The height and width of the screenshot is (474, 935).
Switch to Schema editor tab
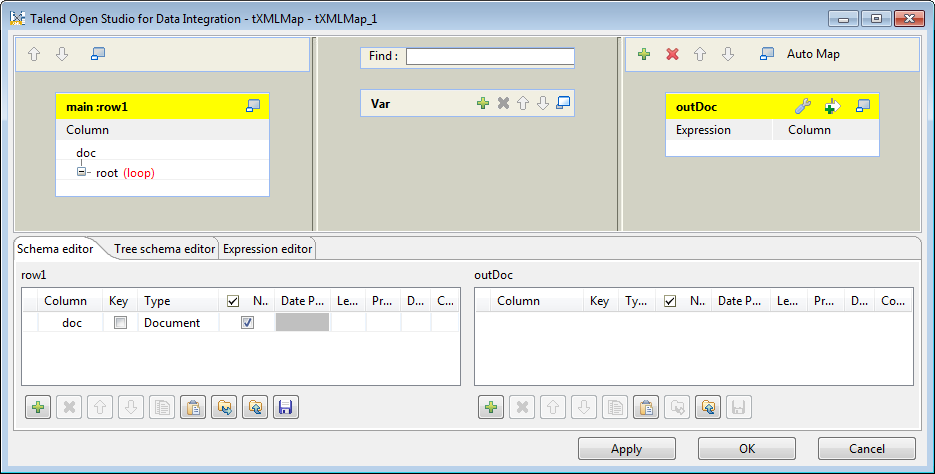tap(55, 249)
